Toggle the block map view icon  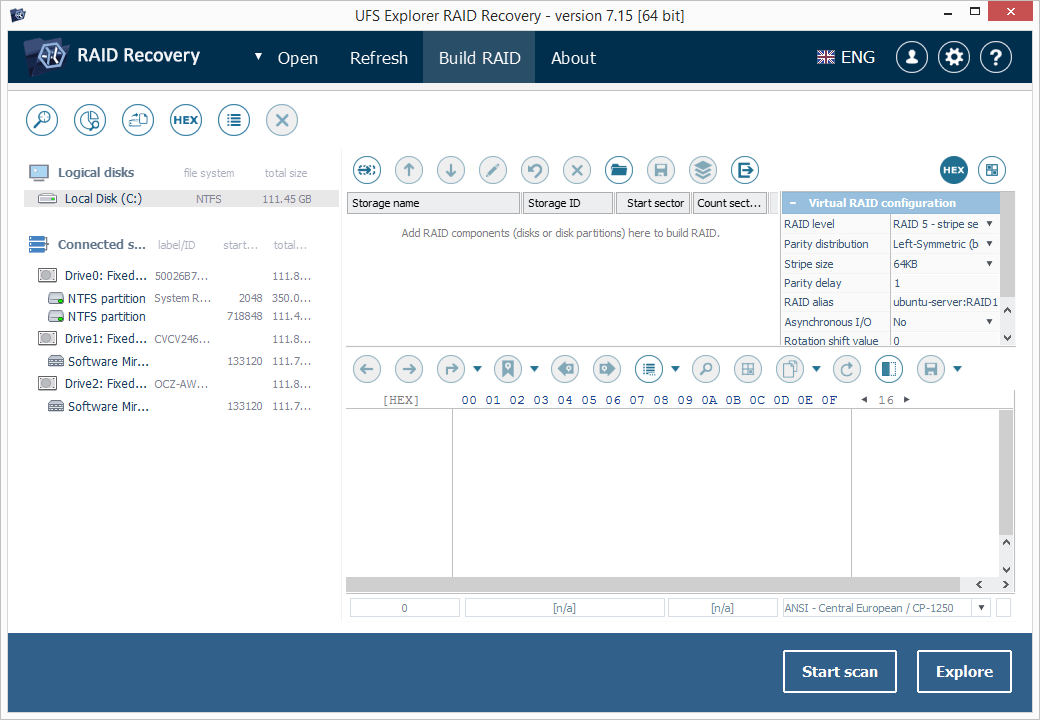pyautogui.click(x=992, y=170)
